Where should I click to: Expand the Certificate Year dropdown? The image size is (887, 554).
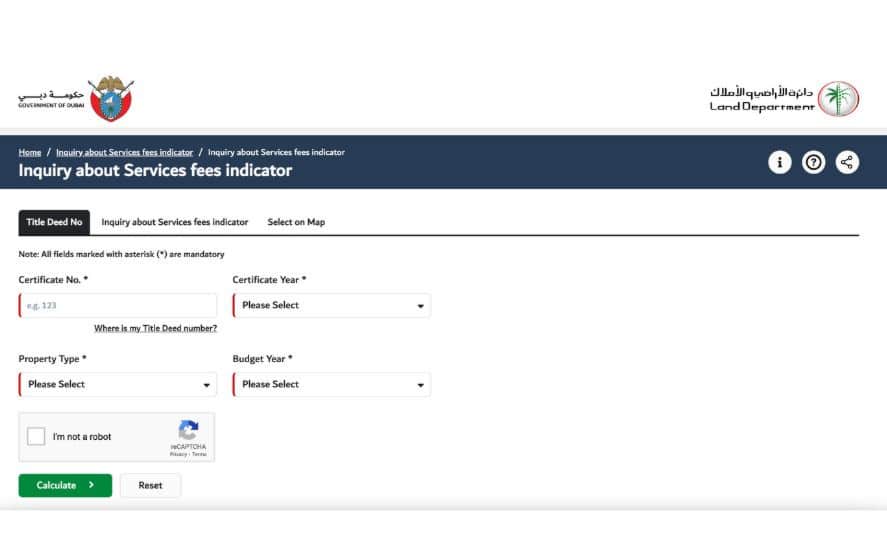coord(332,305)
